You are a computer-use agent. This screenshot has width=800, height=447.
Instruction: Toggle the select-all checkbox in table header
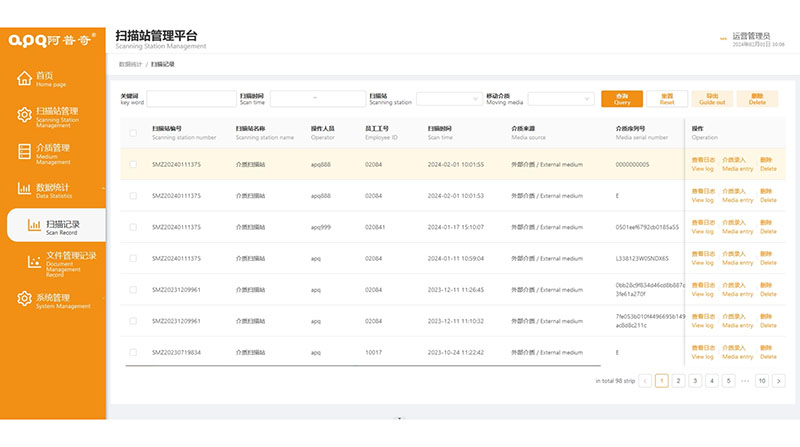[x=133, y=133]
